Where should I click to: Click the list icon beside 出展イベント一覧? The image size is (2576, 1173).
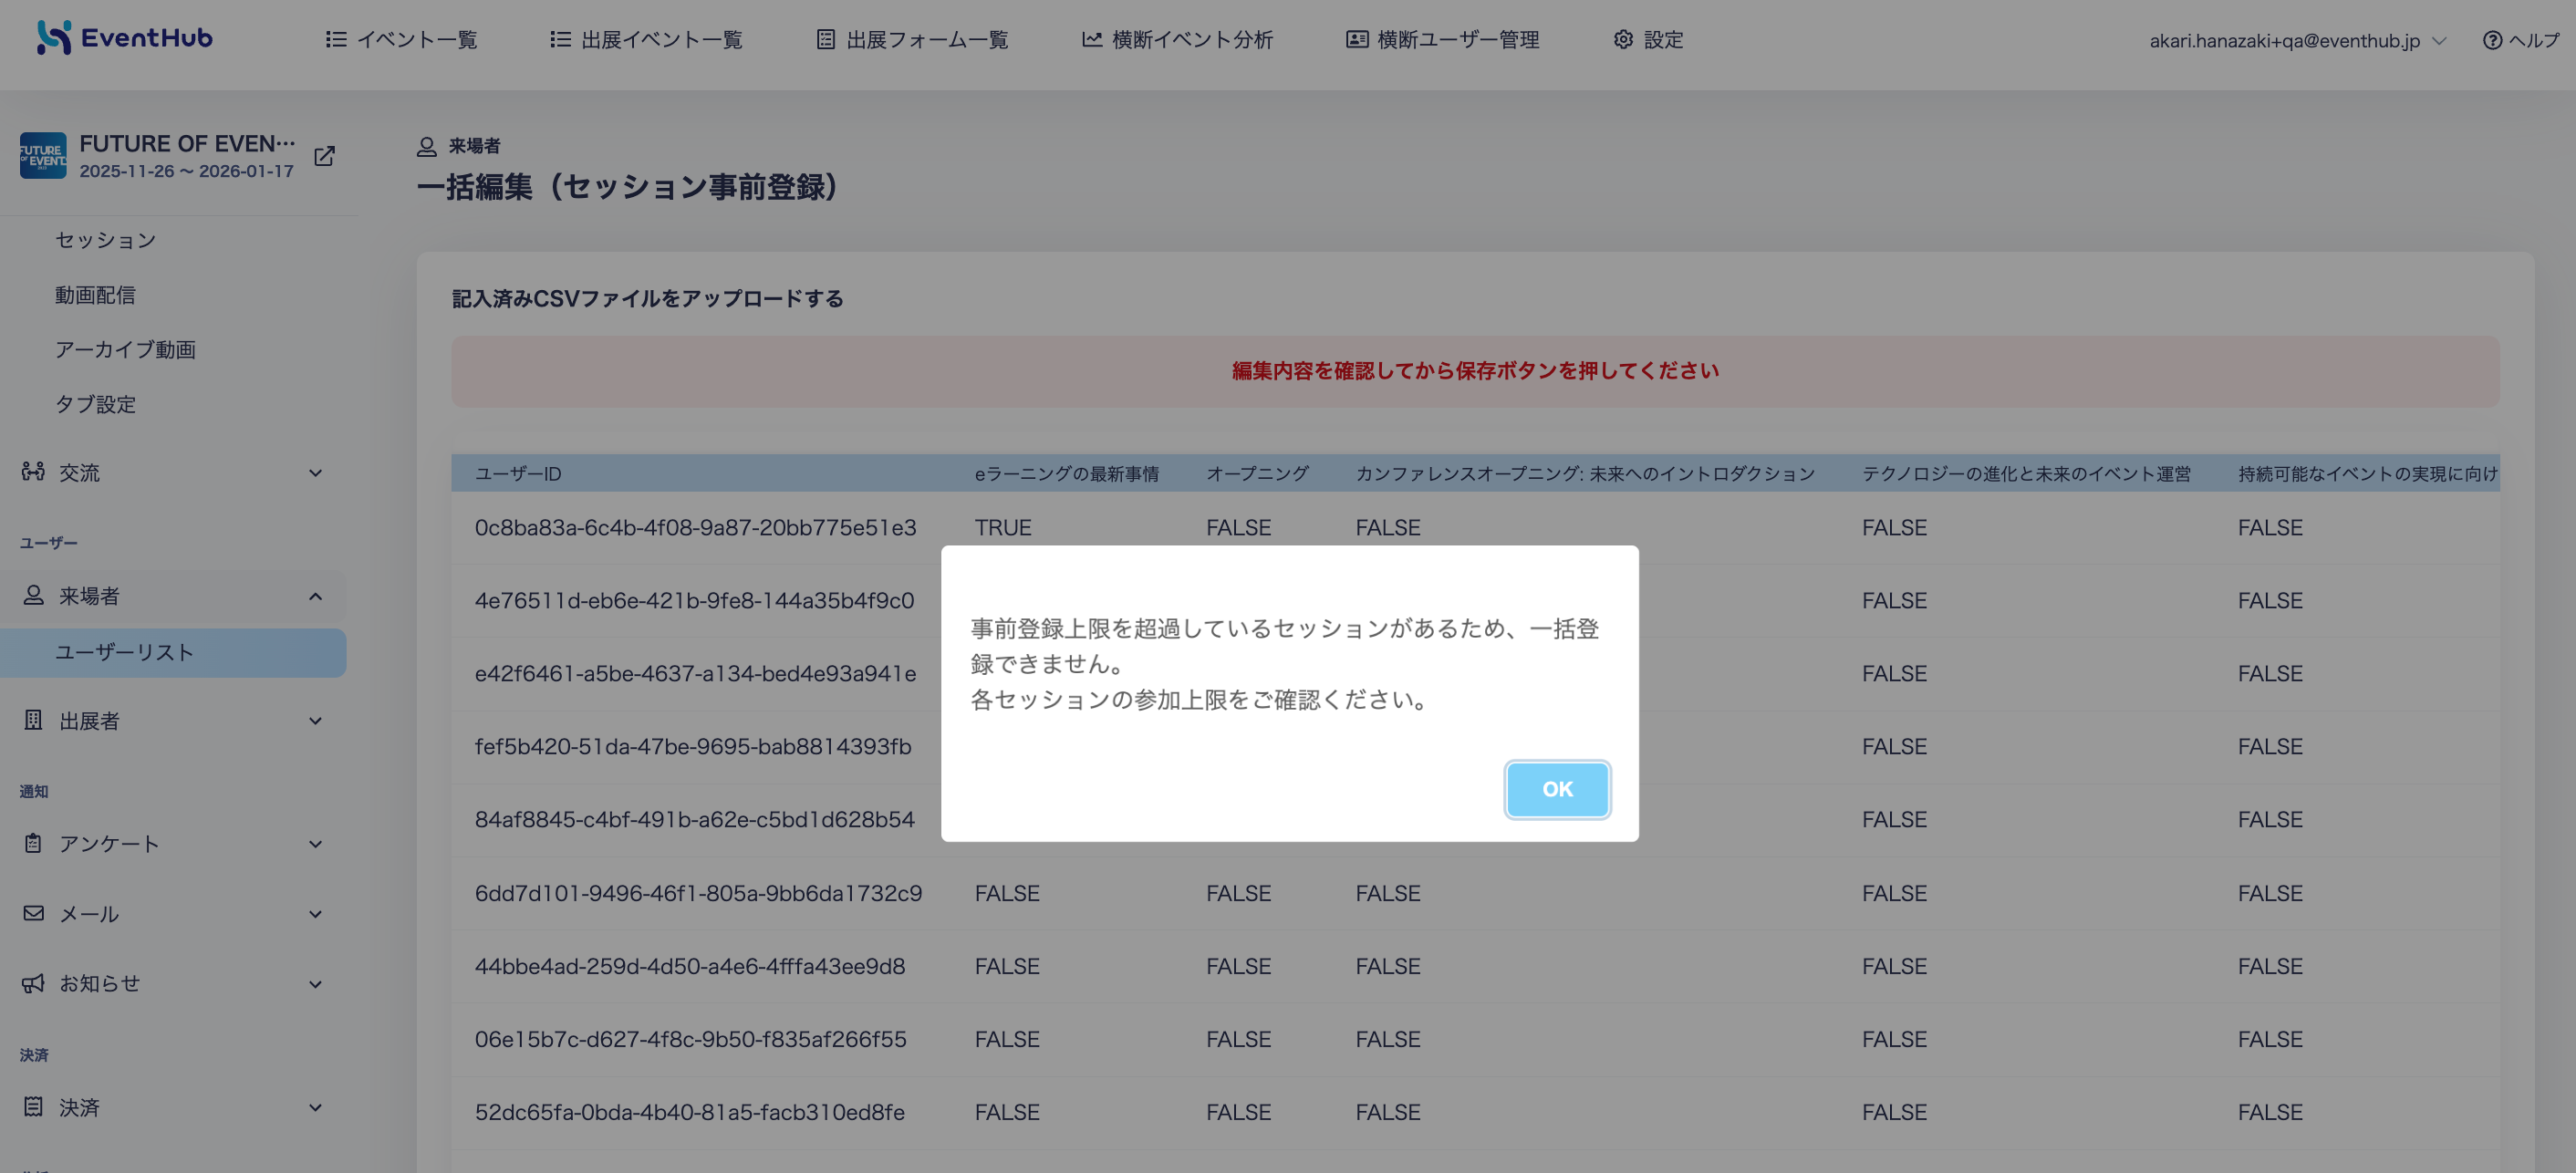(x=560, y=39)
